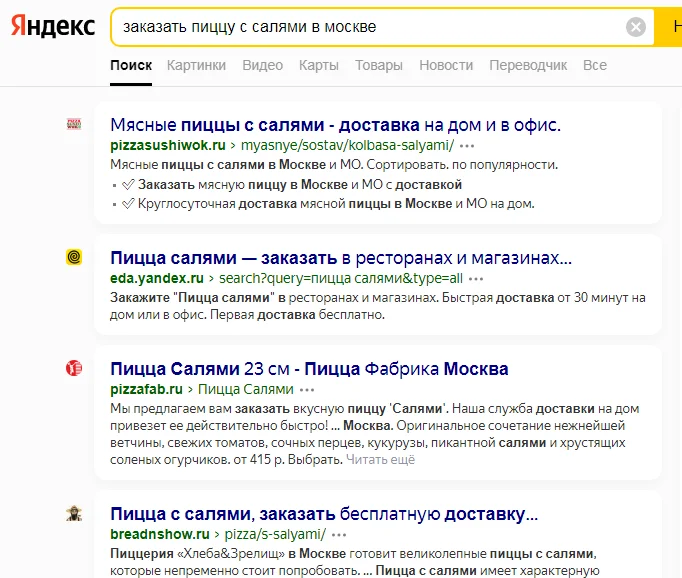This screenshot has width=682, height=578.
Task: Open result 'Пицца салями — заказать в ресторанах'
Action: 341,258
